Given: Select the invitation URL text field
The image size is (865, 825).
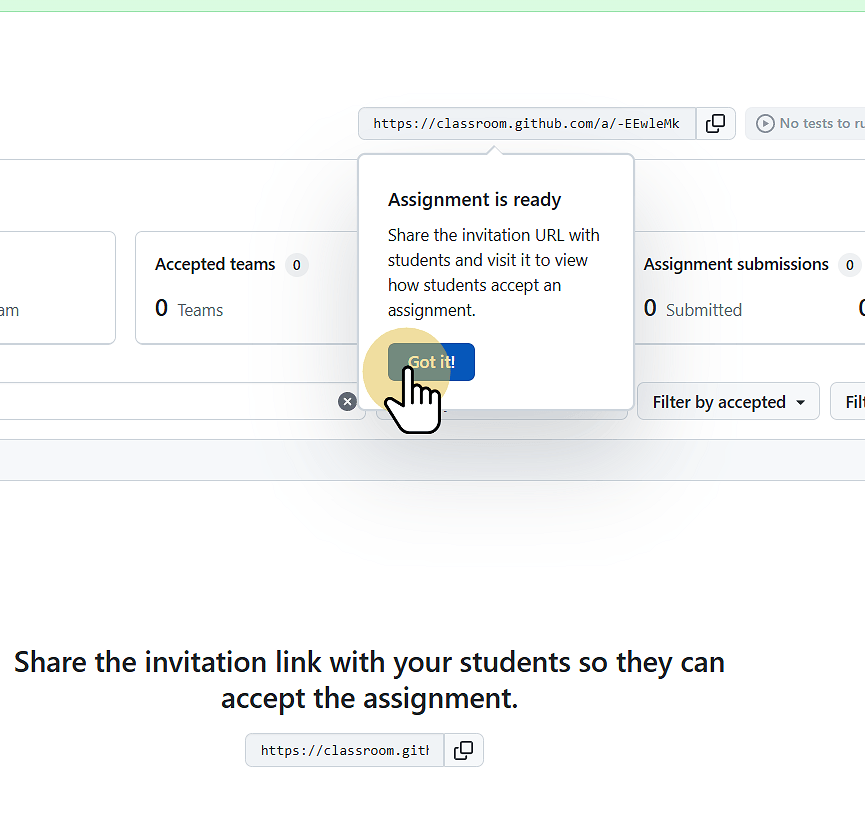Looking at the screenshot, I should tap(525, 123).
